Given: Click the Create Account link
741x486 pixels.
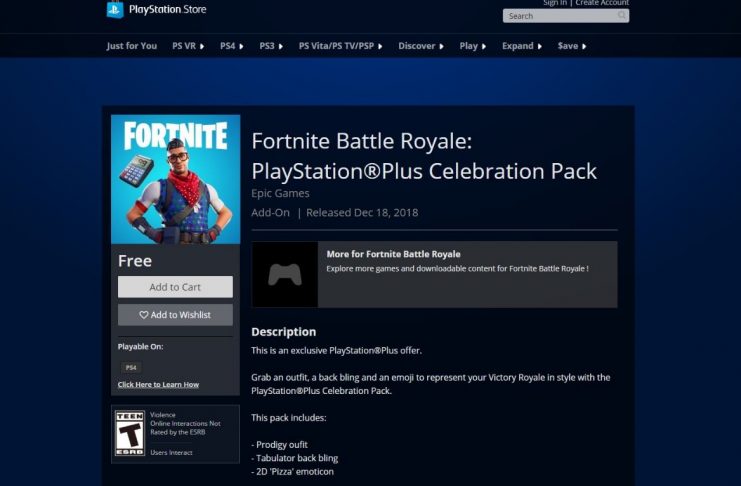Looking at the screenshot, I should click(x=602, y=3).
